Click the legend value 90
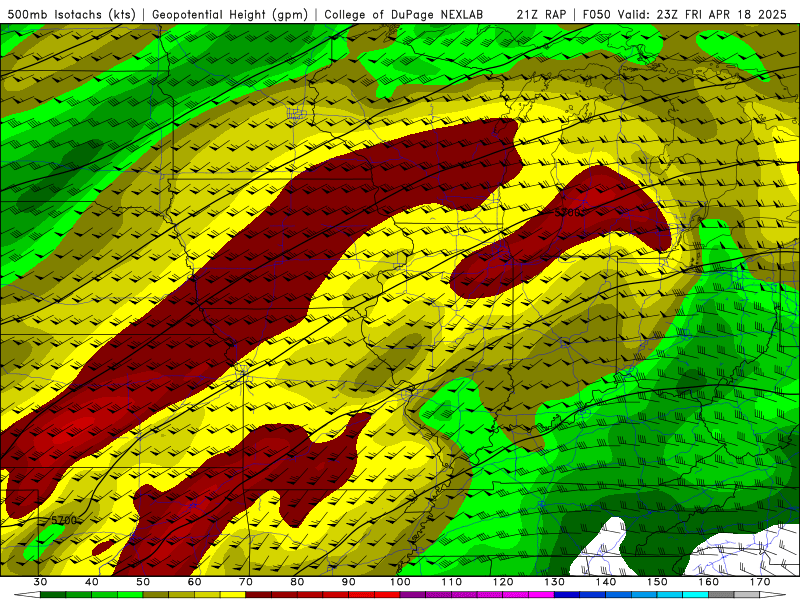This screenshot has width=800, height=600. (348, 582)
